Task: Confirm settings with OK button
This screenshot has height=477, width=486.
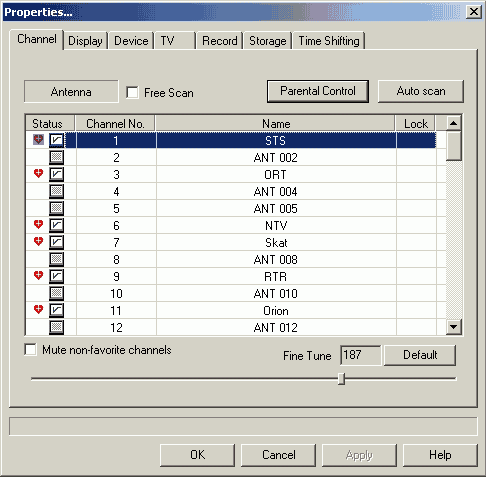Action: coord(197,455)
